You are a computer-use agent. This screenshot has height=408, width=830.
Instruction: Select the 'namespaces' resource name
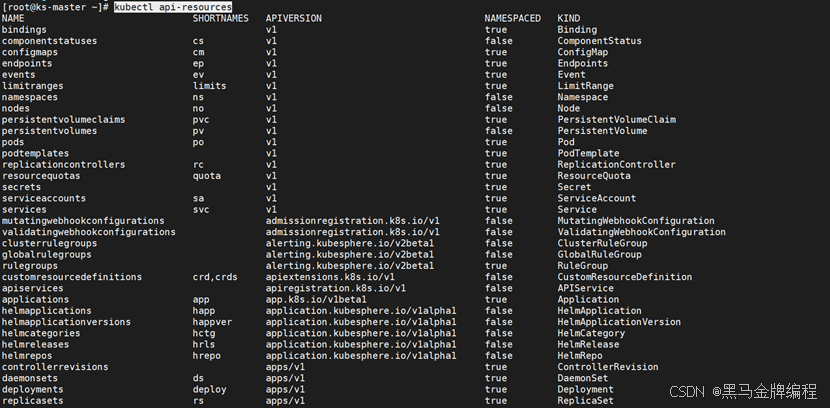30,97
